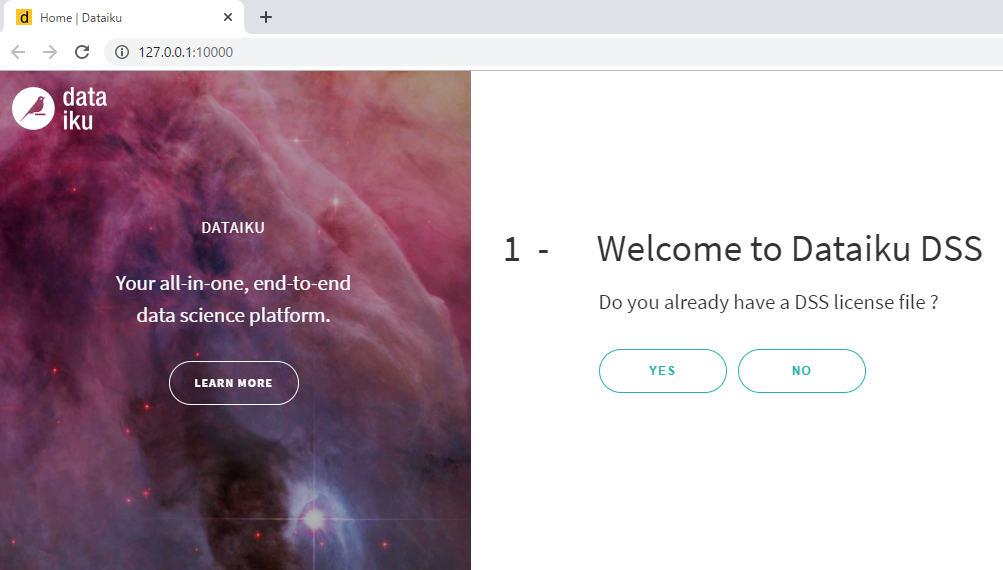The height and width of the screenshot is (570, 1003).
Task: Answer YES to having a license file
Action: (663, 370)
